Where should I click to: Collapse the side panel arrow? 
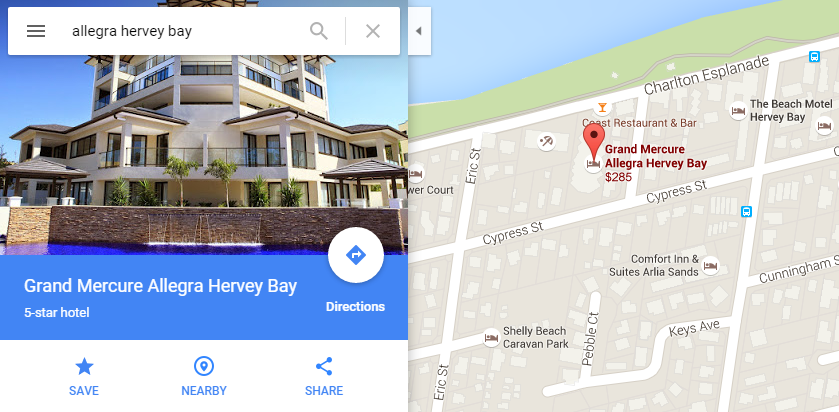pyautogui.click(x=419, y=31)
